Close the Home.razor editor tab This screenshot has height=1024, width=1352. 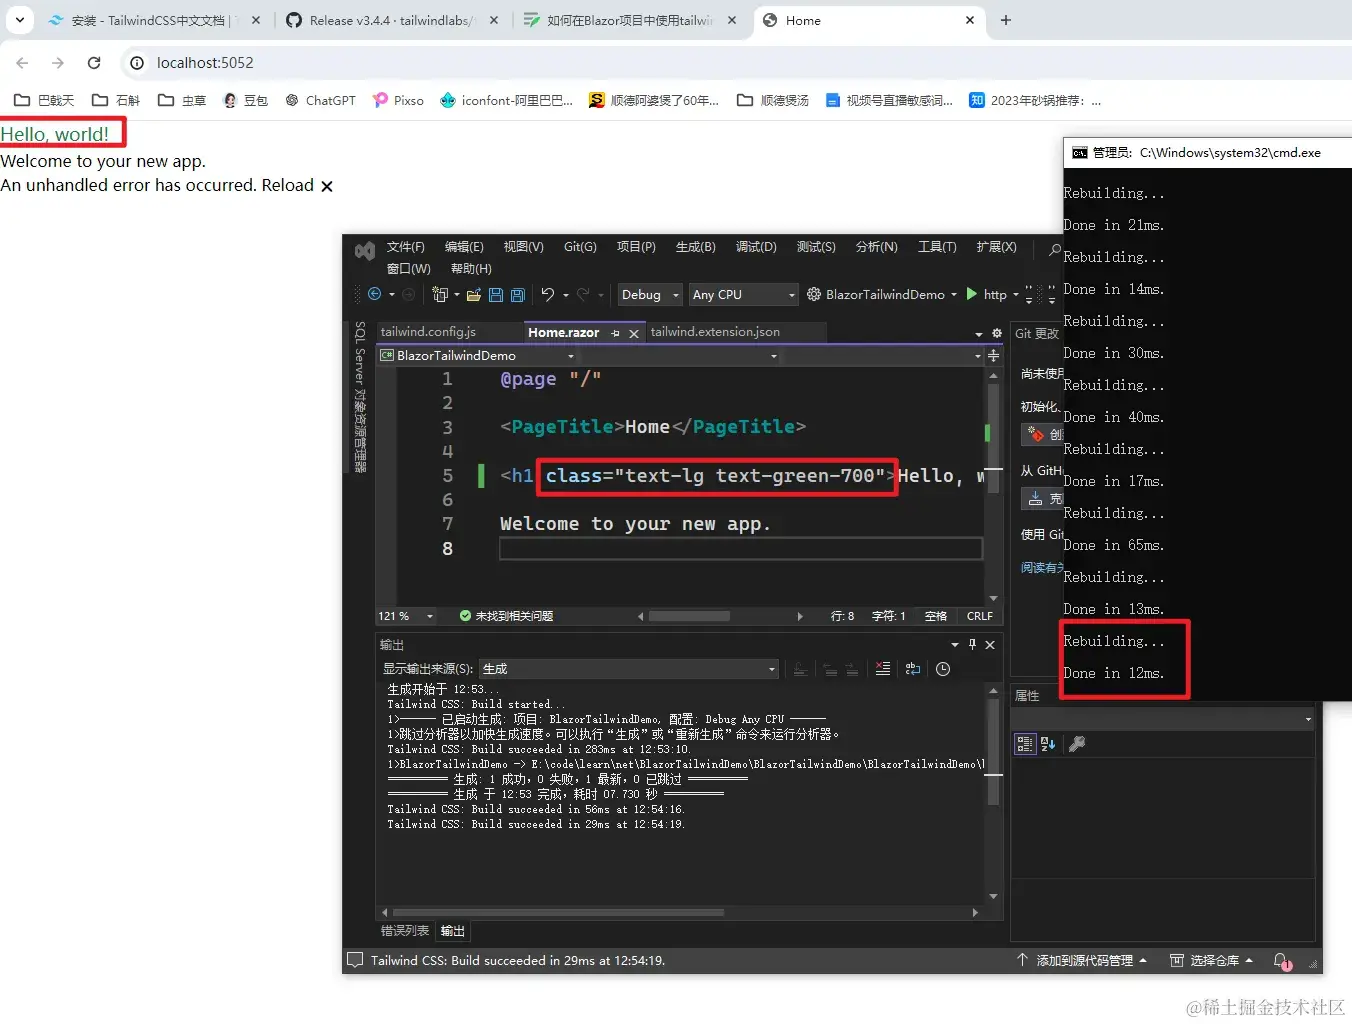click(634, 333)
